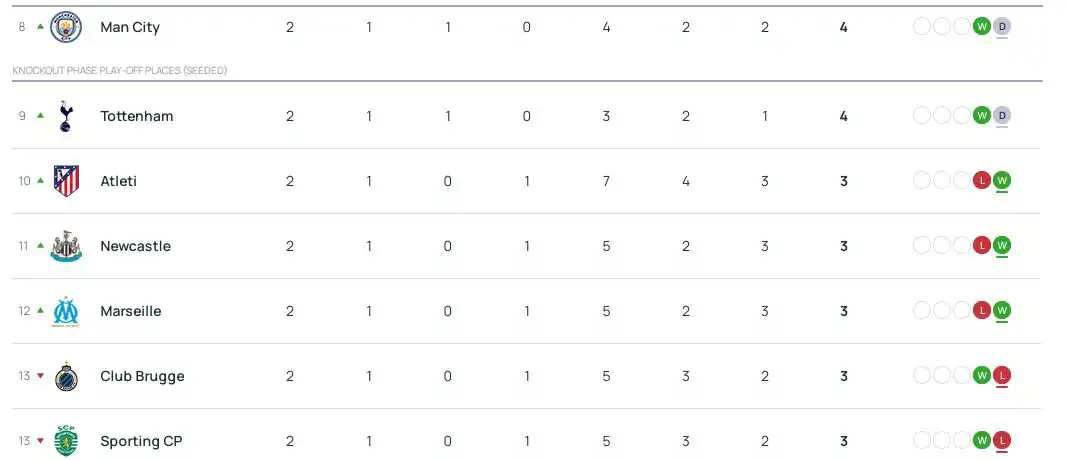Click the Man City club crest
This screenshot has width=1066, height=460.
66,27
